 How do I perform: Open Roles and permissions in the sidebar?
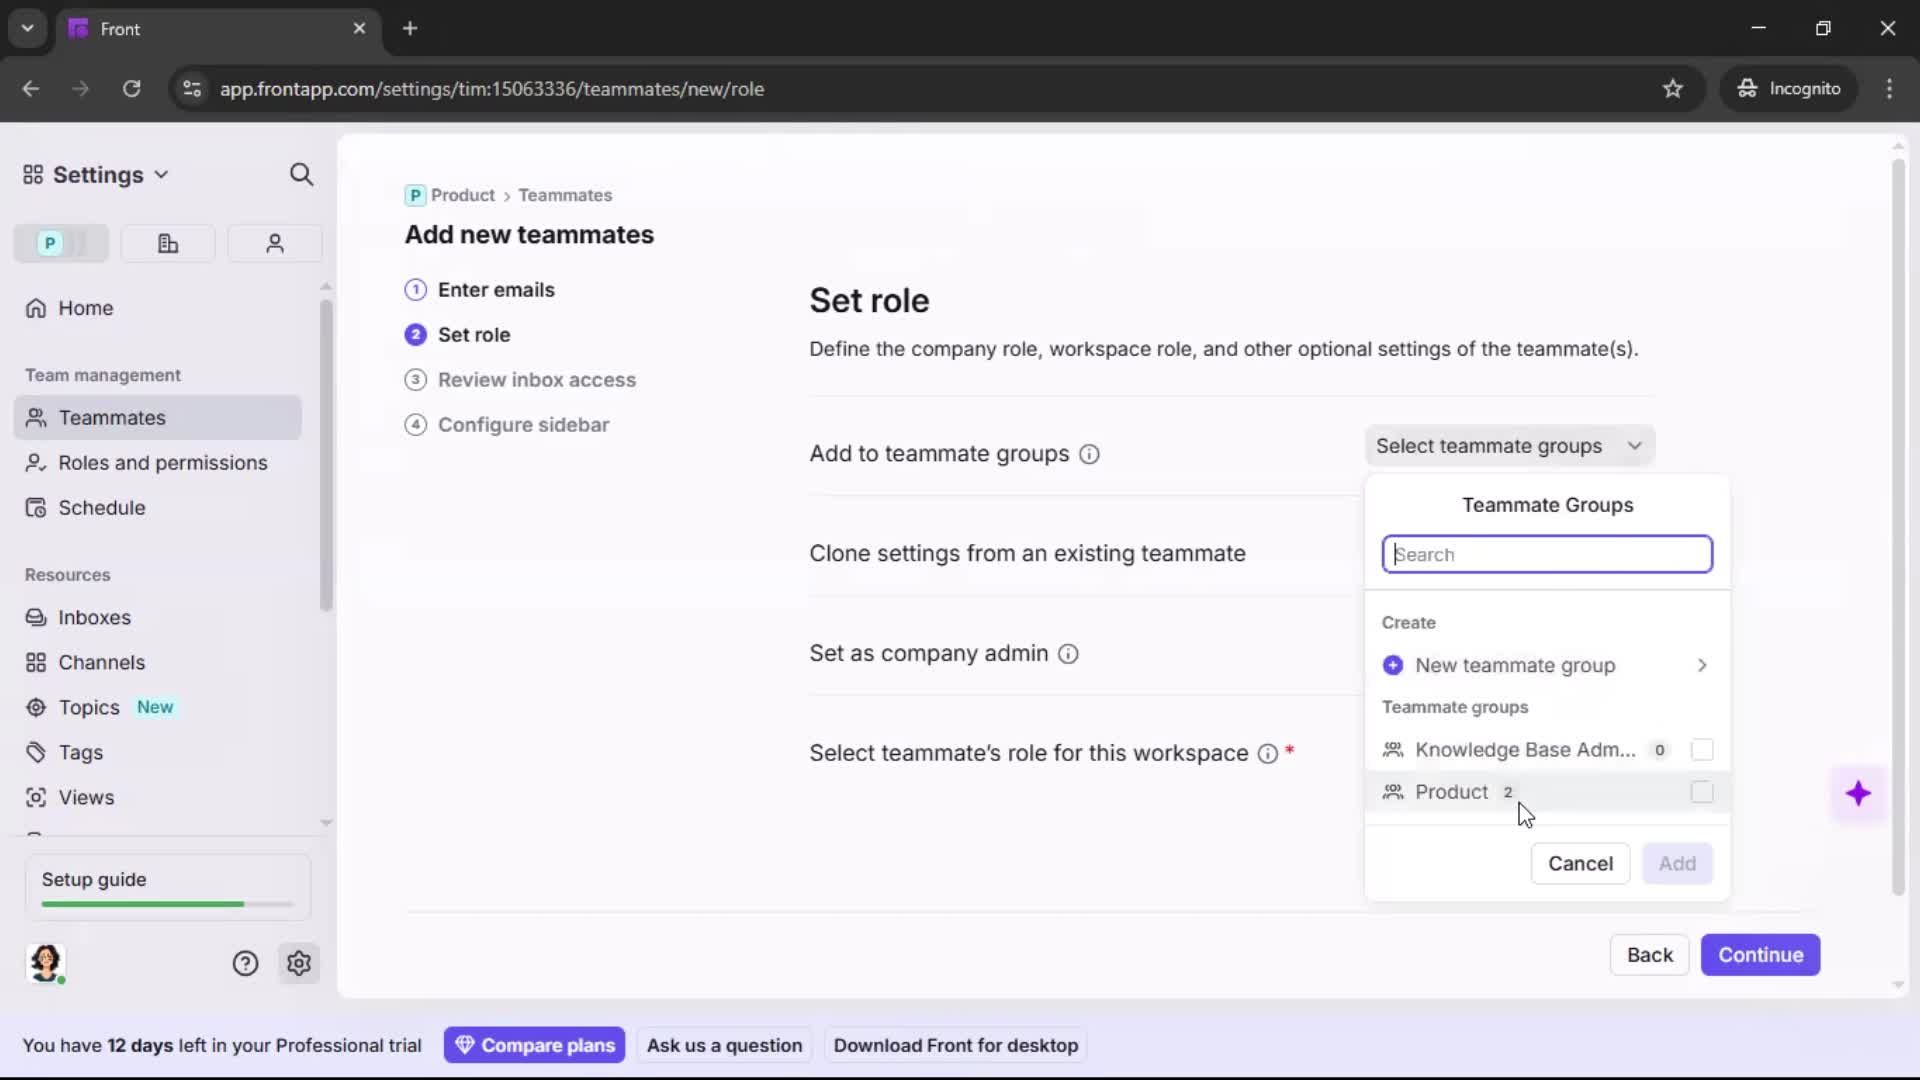click(161, 463)
